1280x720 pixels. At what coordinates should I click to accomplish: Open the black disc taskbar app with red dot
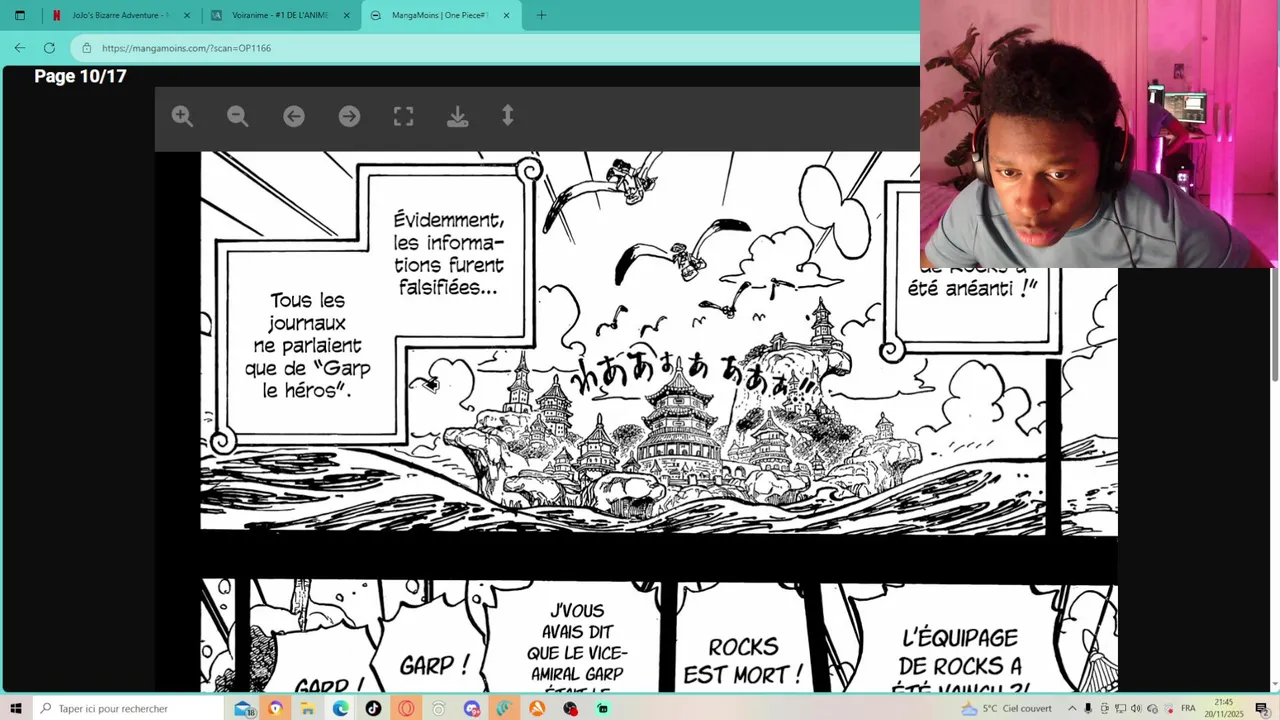tap(570, 708)
